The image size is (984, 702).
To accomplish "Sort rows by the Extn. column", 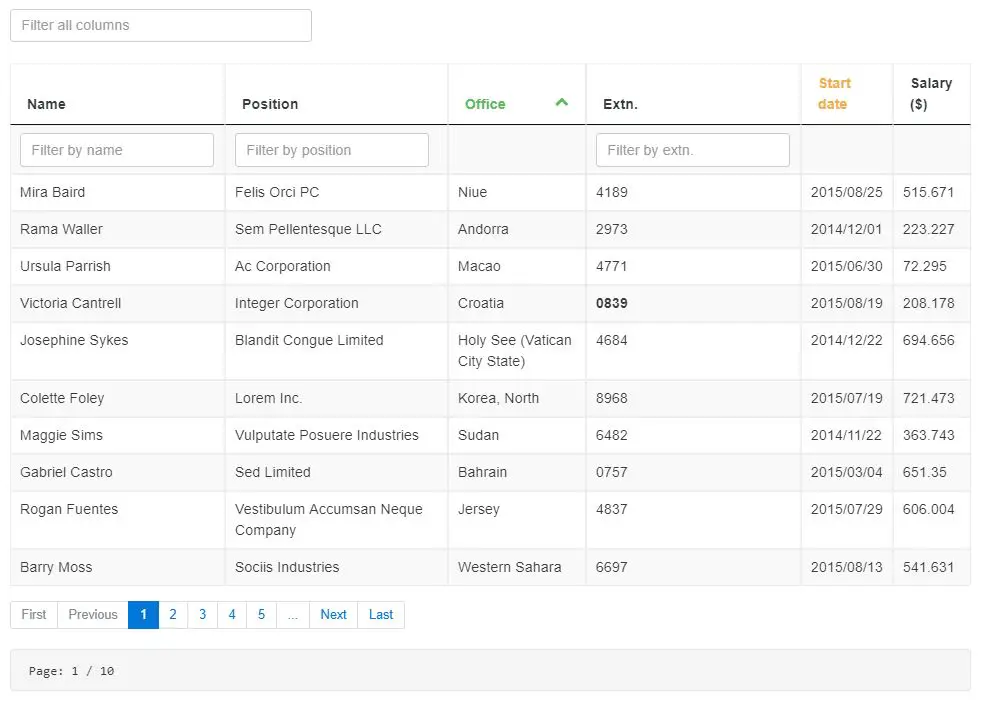I will [x=621, y=103].
